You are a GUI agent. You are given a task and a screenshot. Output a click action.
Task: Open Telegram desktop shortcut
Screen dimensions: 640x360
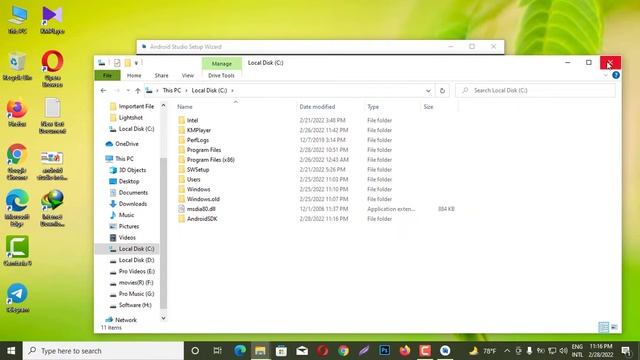[x=17, y=298]
